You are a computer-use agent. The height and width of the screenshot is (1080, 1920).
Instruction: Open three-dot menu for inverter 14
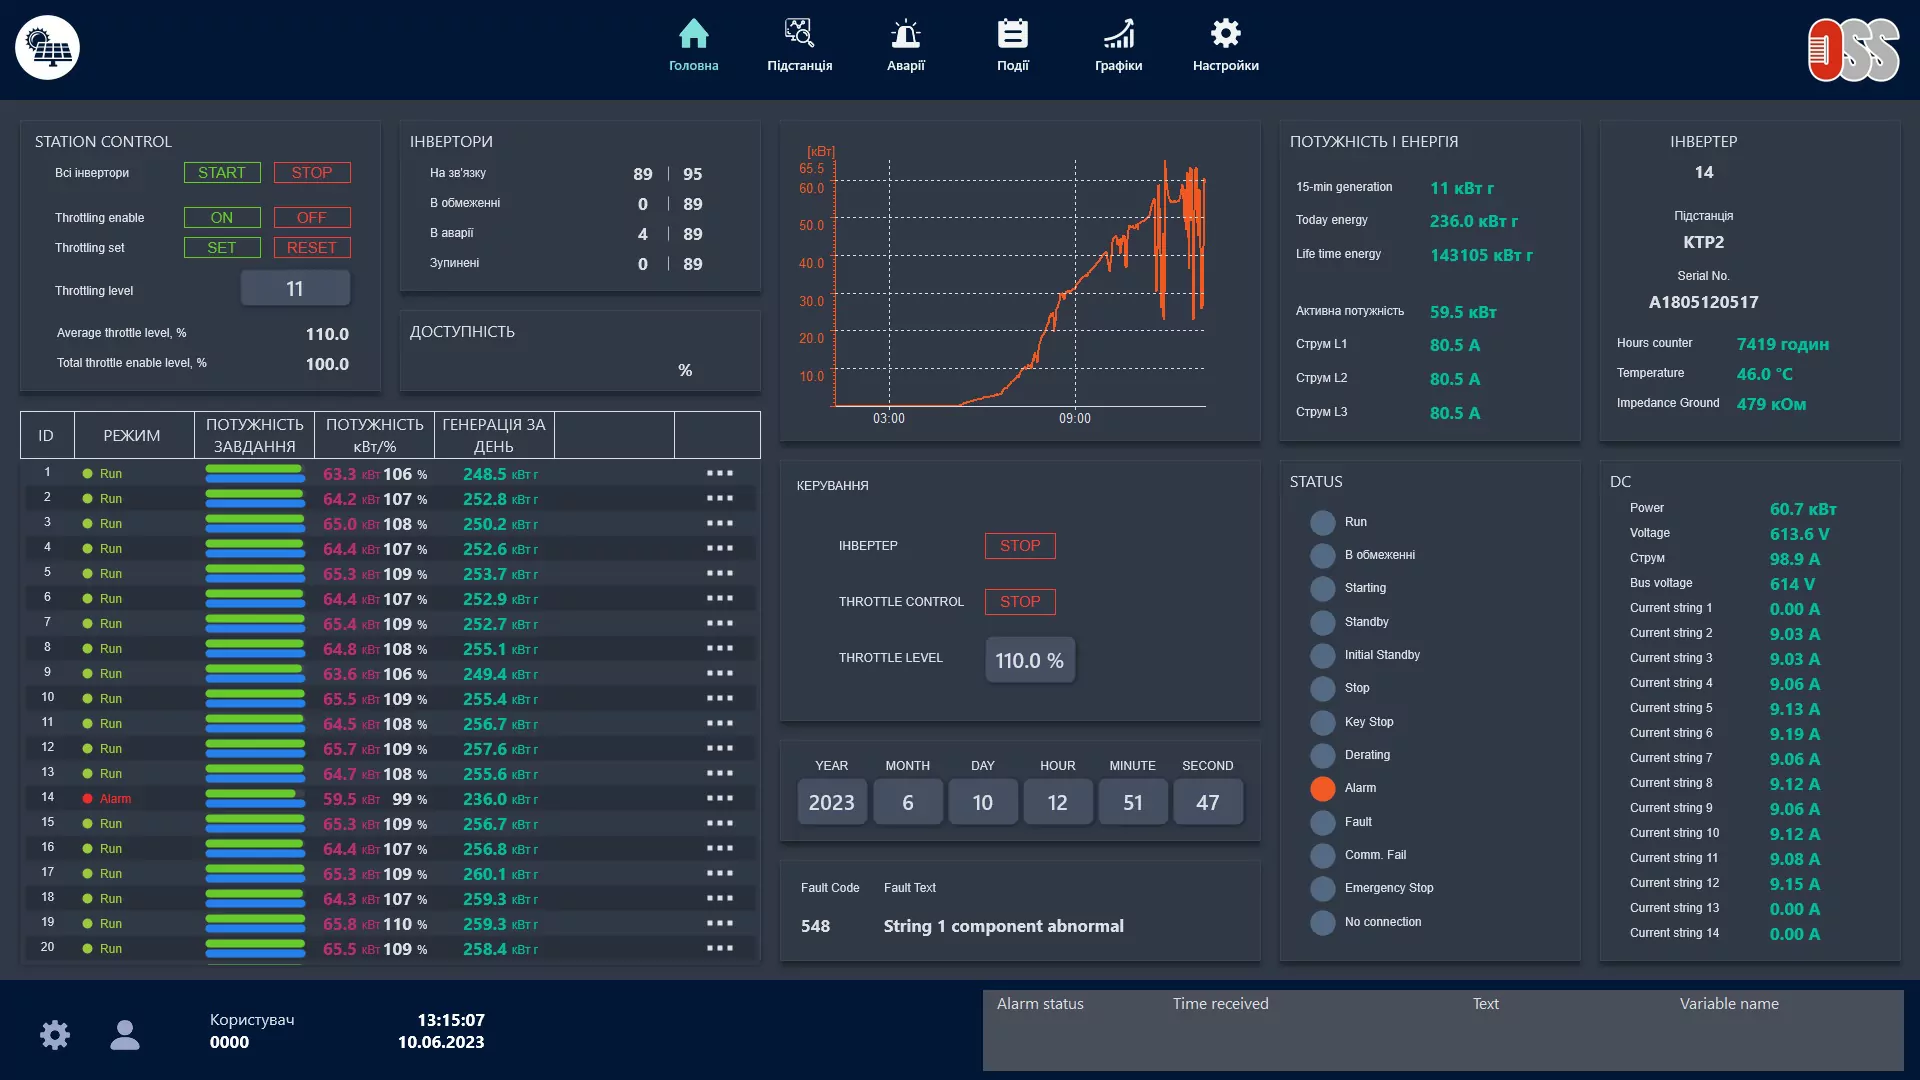[719, 798]
